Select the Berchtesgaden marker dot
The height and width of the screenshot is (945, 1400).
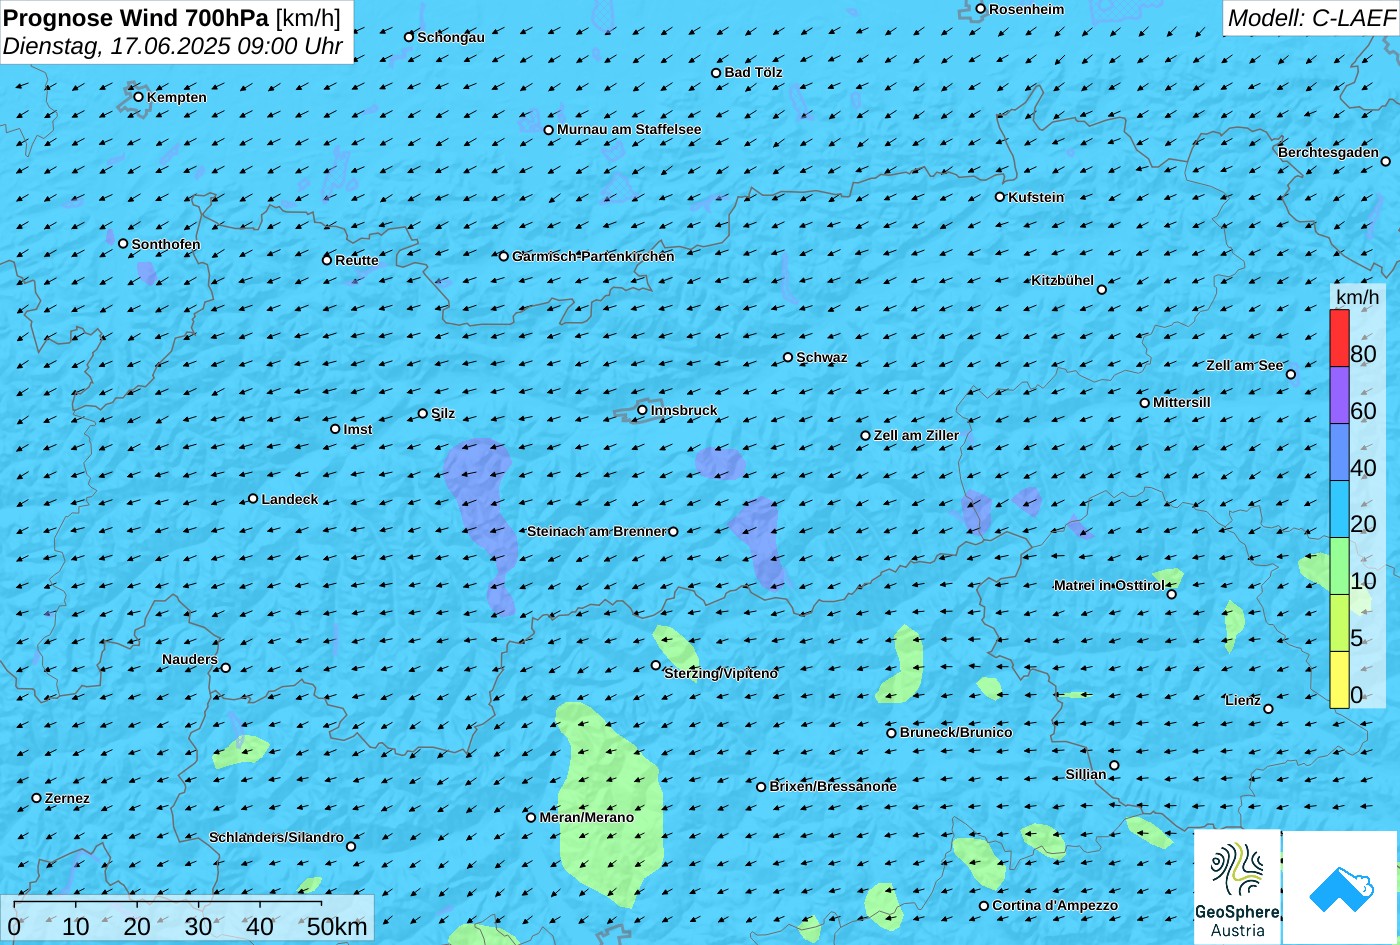point(1385,161)
